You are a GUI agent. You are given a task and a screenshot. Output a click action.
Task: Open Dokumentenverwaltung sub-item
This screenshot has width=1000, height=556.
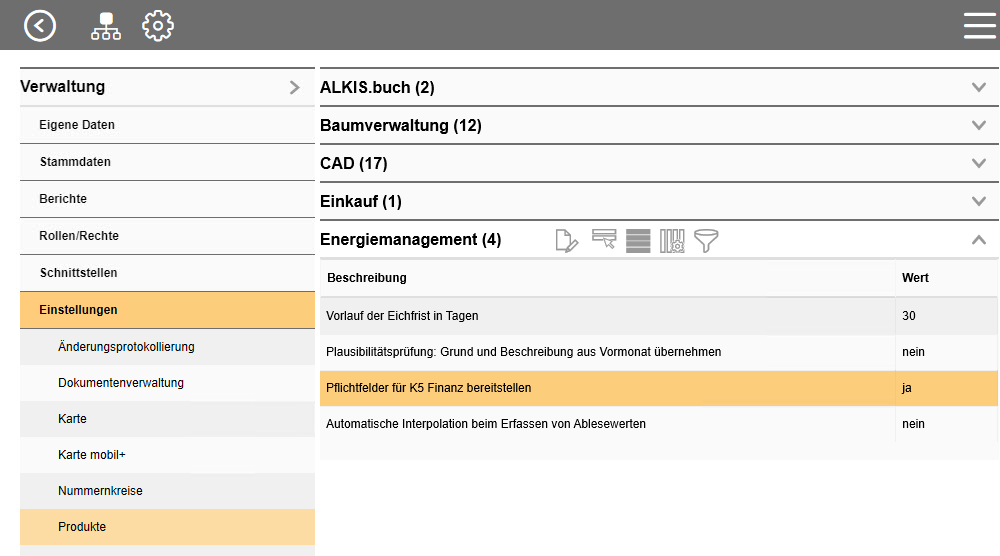point(167,383)
